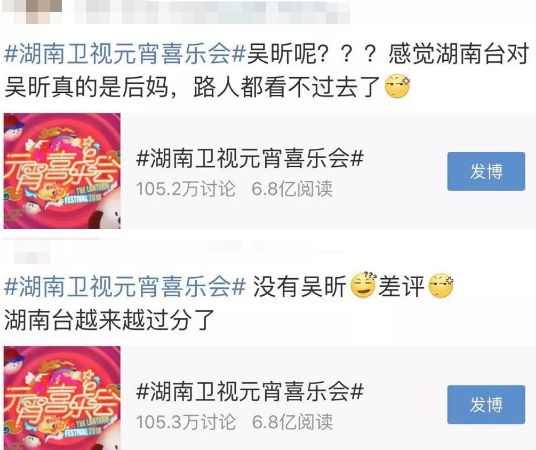The height and width of the screenshot is (450, 536).
Task: Click 发博 on the 105.2万讨论 card
Action: [486, 171]
